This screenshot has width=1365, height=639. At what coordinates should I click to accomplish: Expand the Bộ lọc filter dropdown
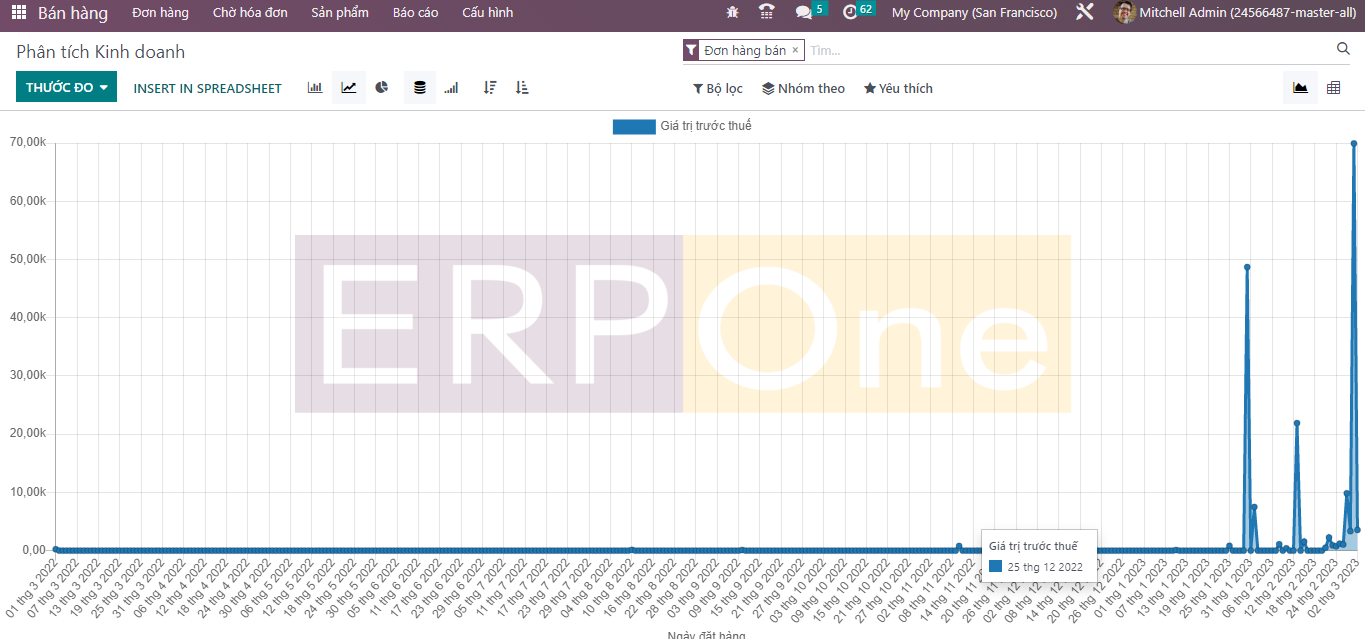718,89
